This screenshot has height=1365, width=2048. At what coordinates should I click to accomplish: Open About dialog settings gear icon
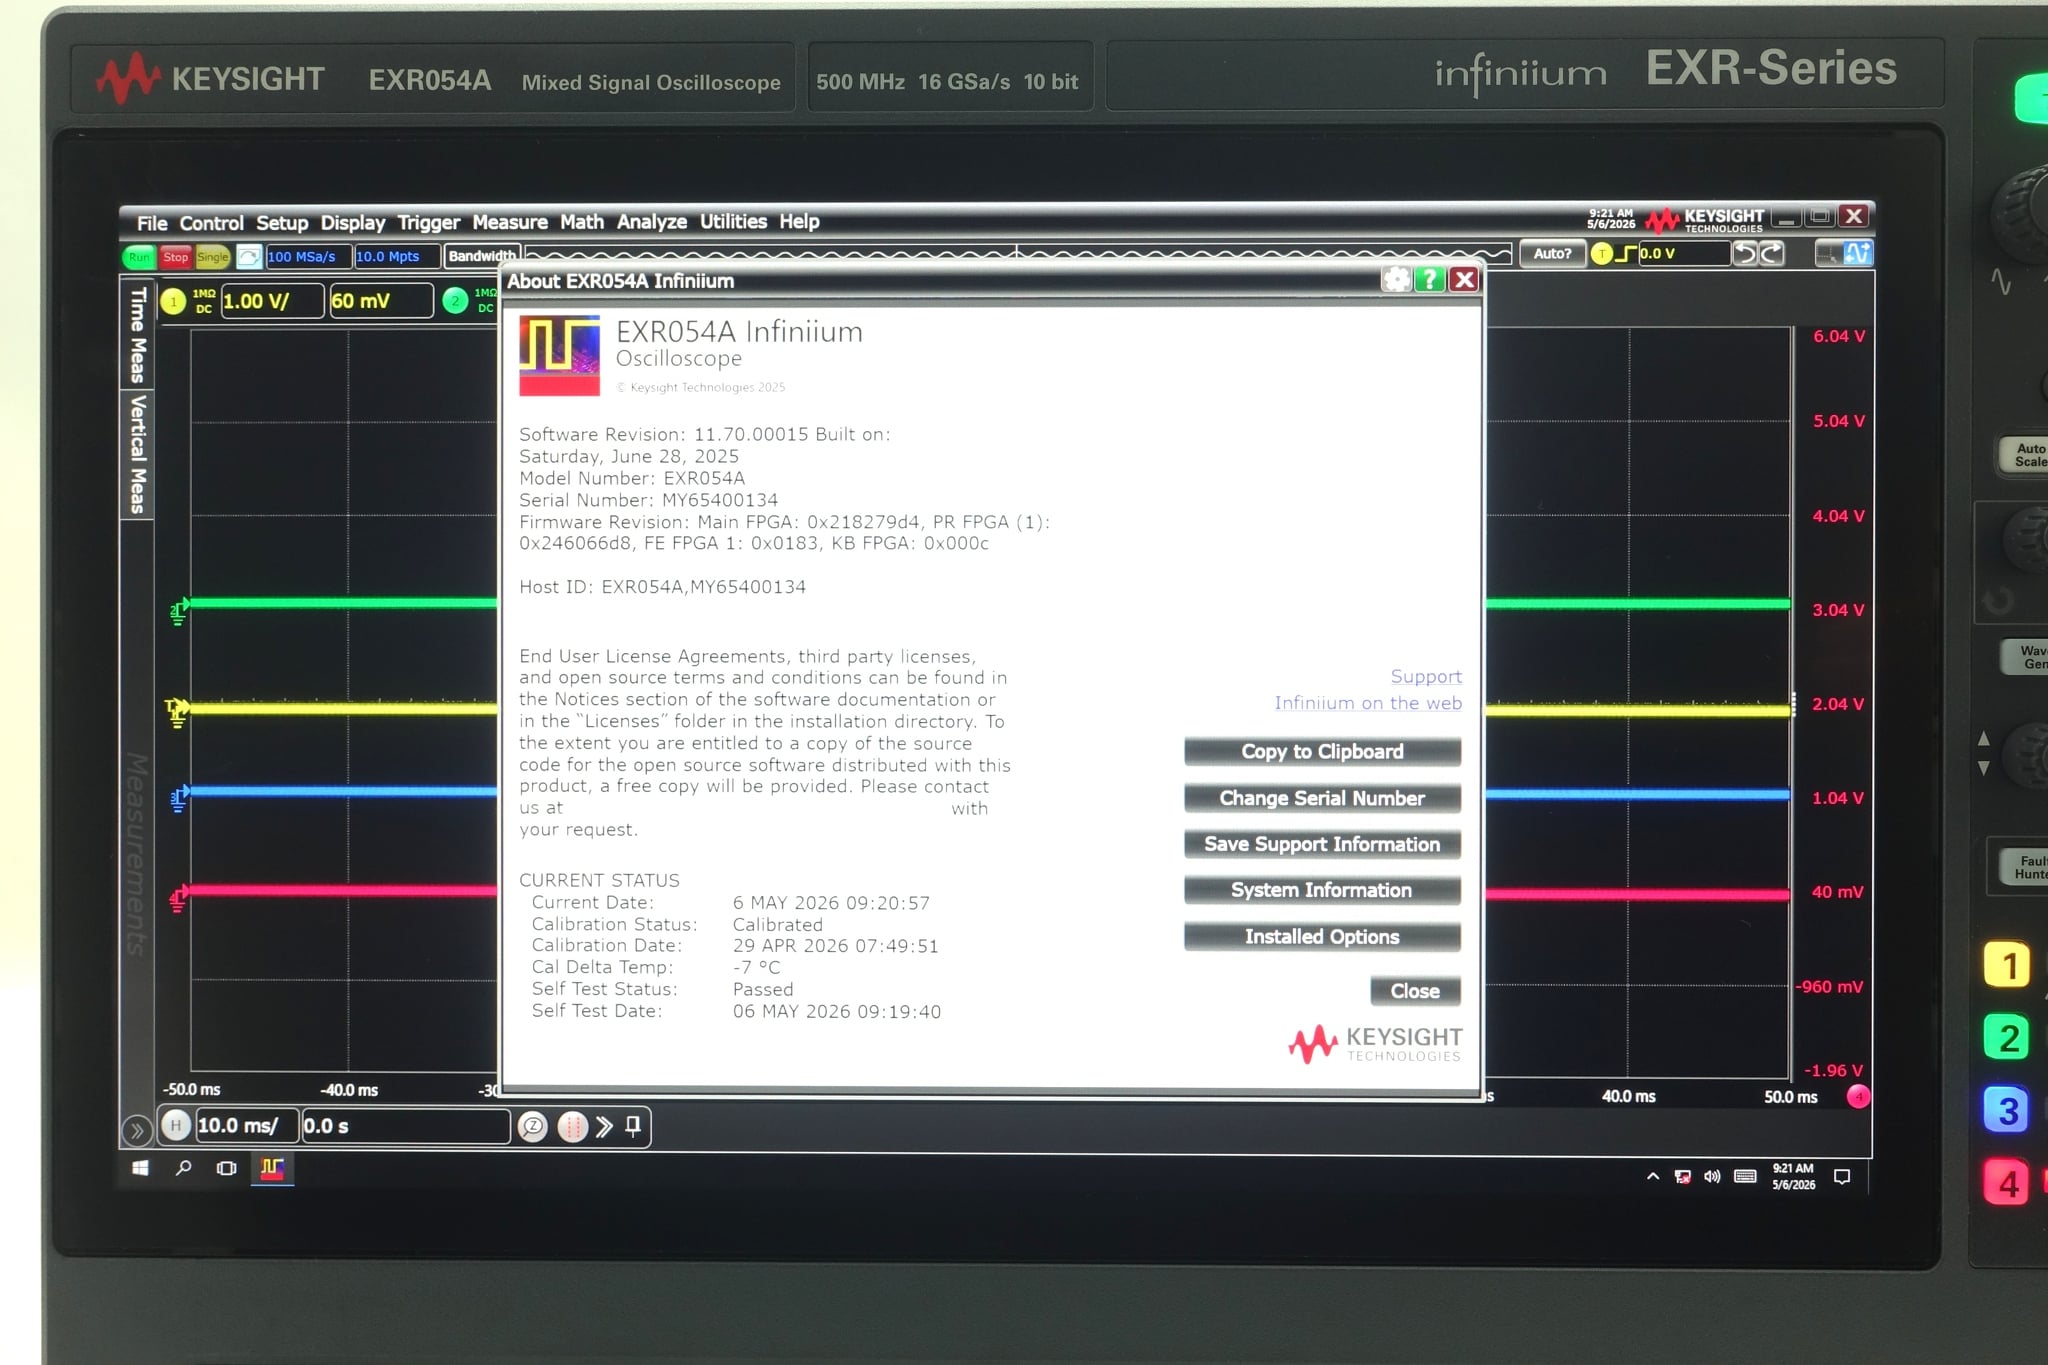(1396, 280)
